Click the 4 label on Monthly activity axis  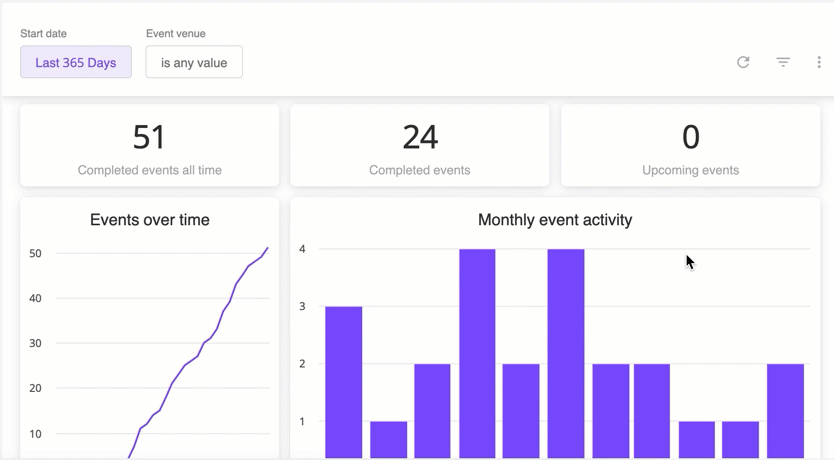[x=302, y=249]
